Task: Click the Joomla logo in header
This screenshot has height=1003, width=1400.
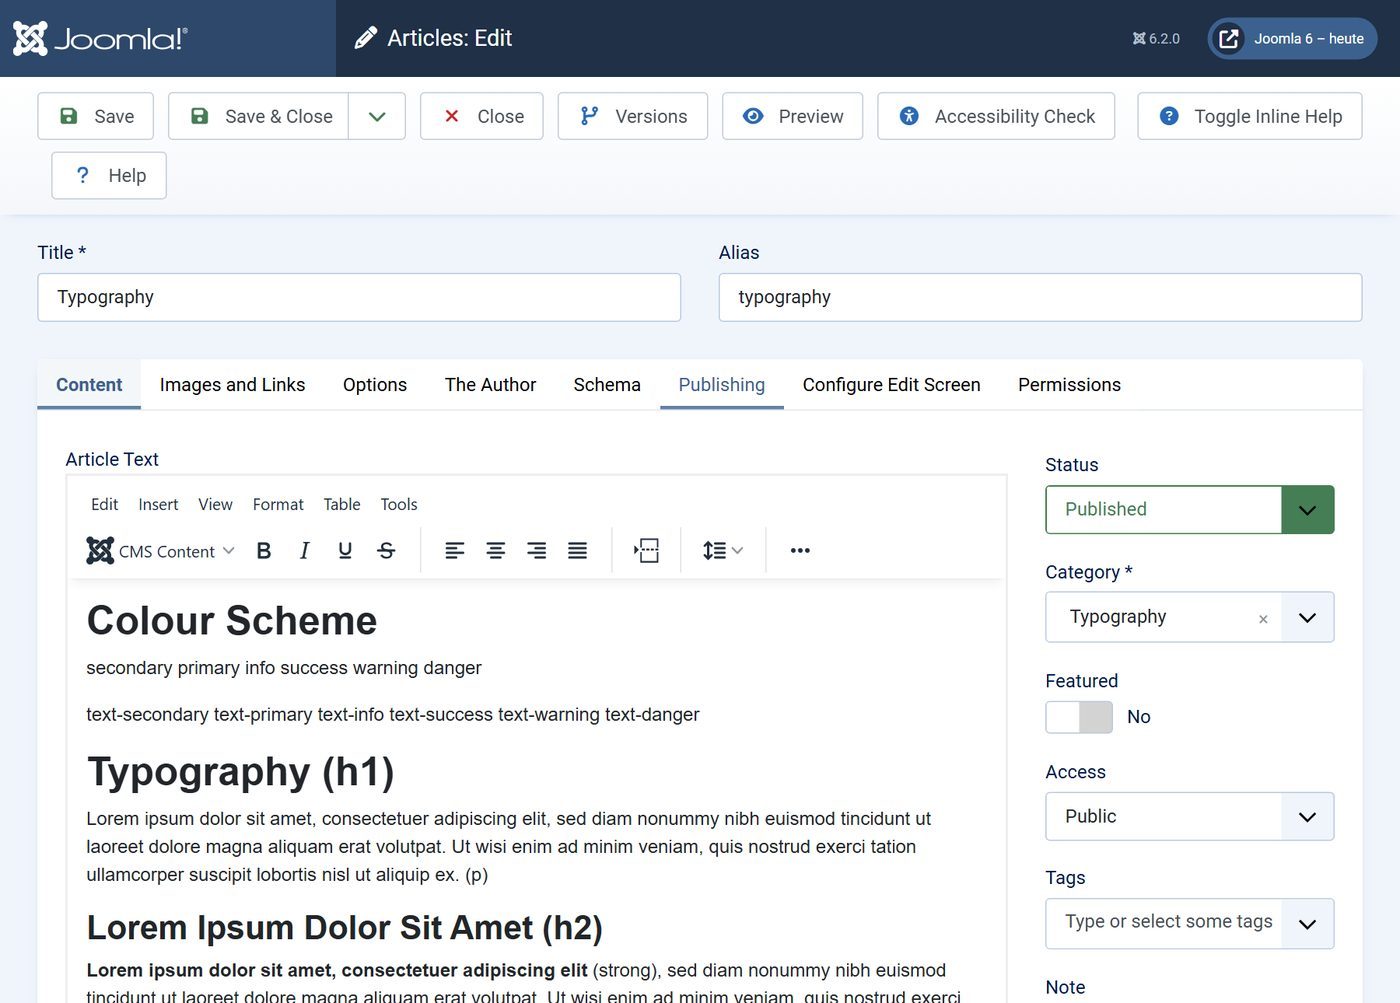Action: [x=100, y=38]
